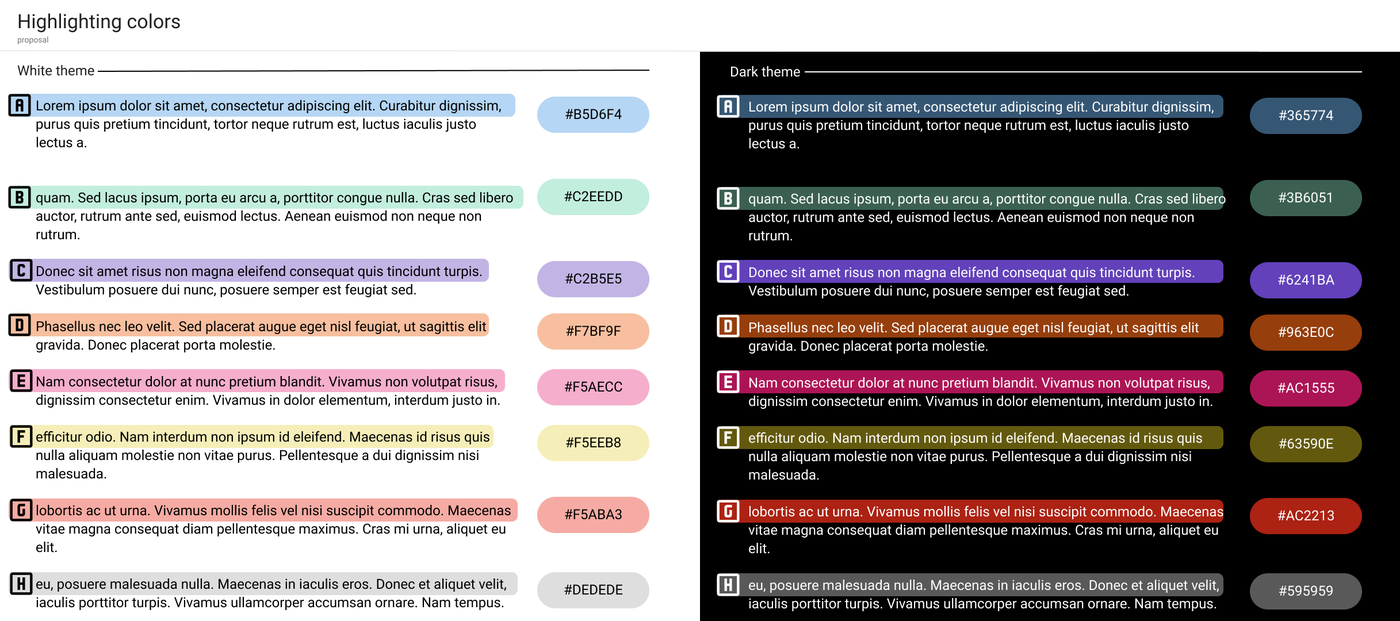Click the 'White theme' section heading
Image resolution: width=1400 pixels, height=621 pixels.
coord(56,71)
